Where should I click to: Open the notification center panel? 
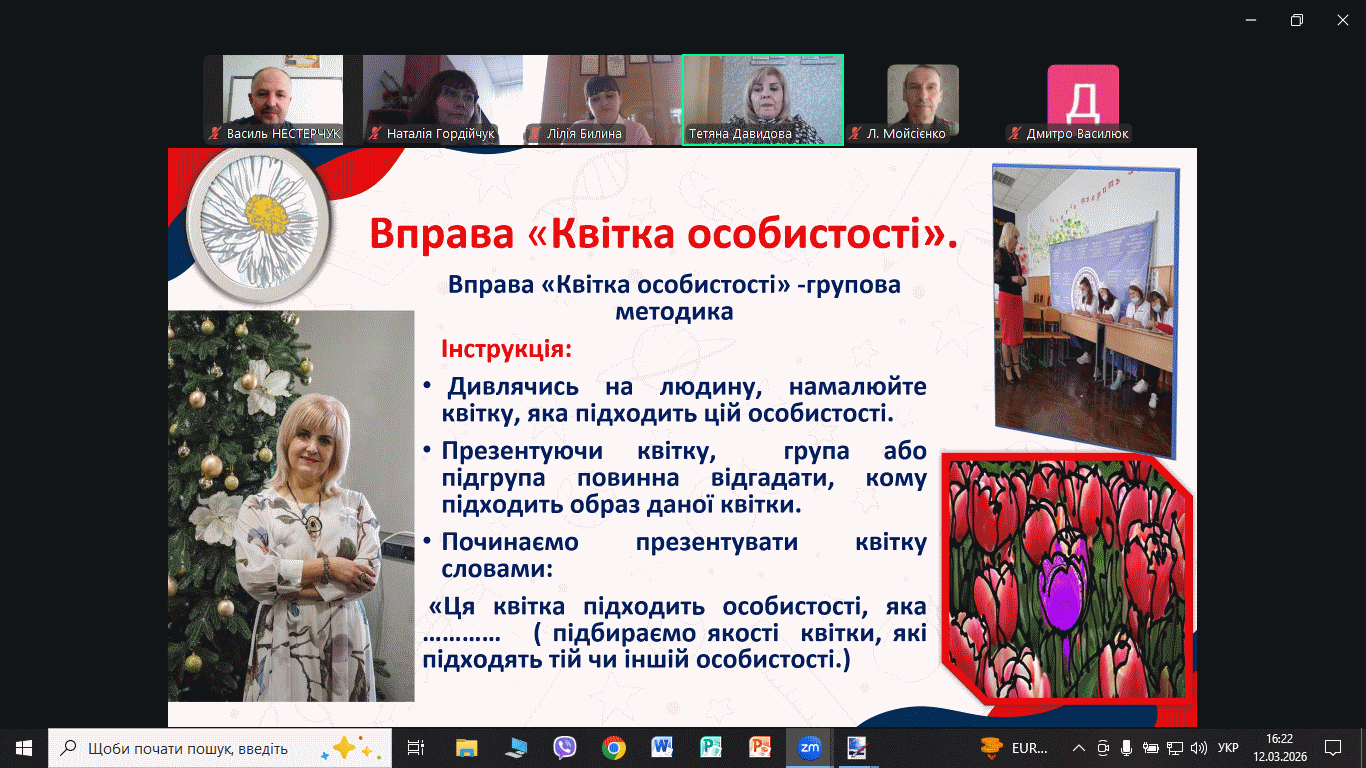pyautogui.click(x=1332, y=747)
